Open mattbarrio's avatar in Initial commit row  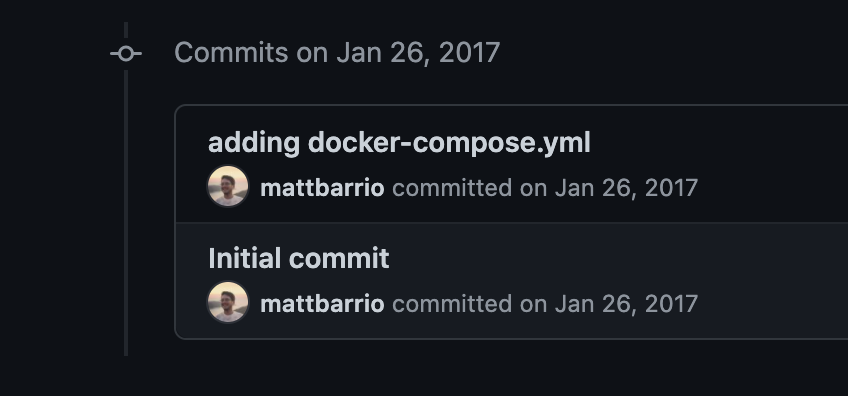(x=228, y=302)
